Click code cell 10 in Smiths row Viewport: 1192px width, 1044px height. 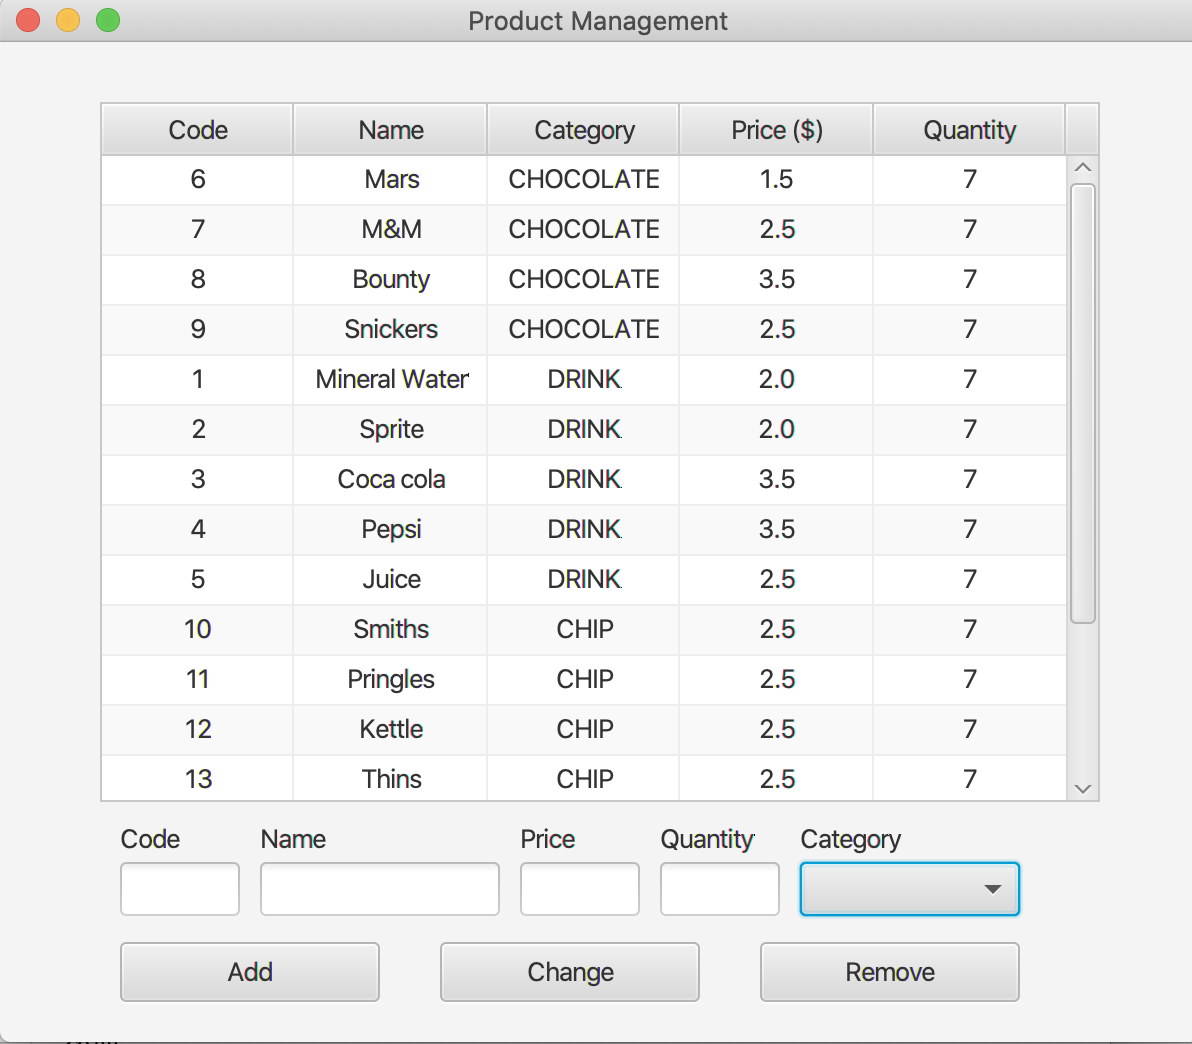click(198, 630)
